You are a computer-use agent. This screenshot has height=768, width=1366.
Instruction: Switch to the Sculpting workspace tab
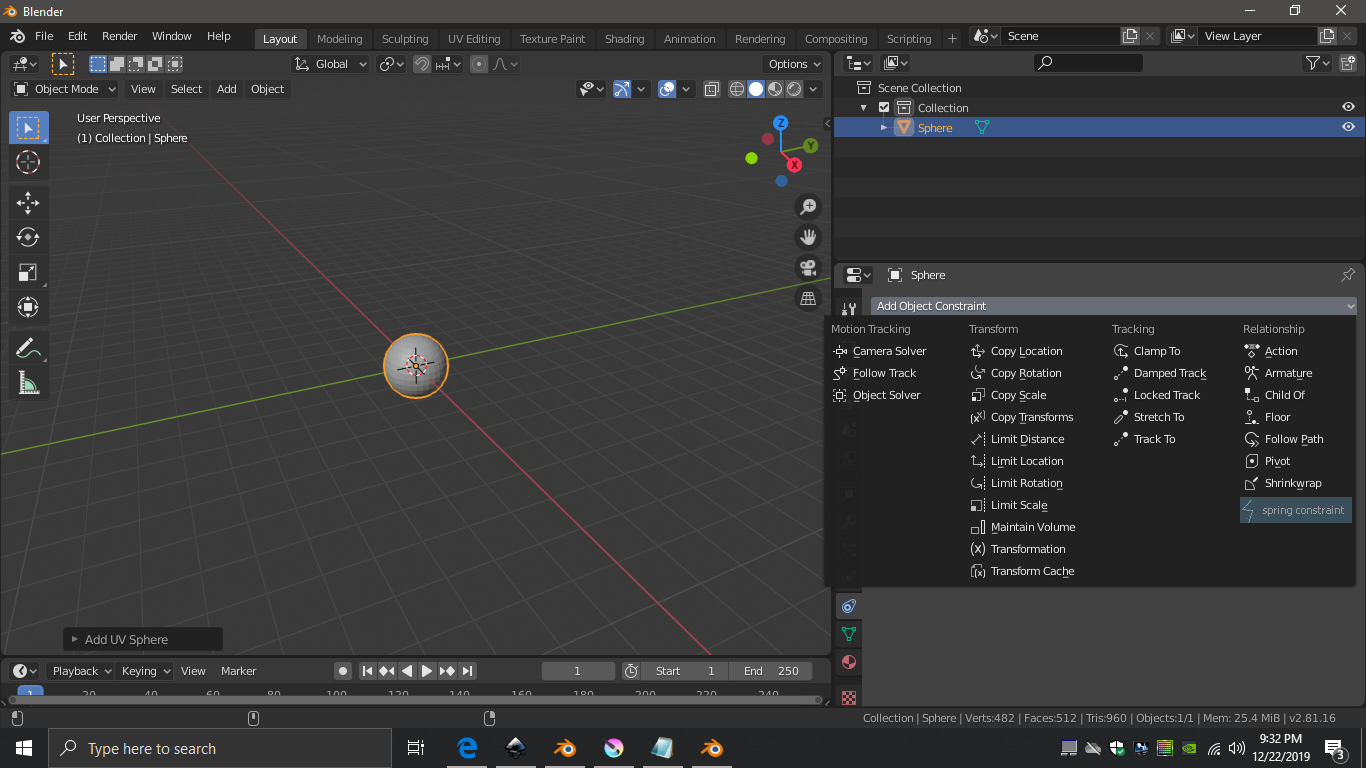405,39
